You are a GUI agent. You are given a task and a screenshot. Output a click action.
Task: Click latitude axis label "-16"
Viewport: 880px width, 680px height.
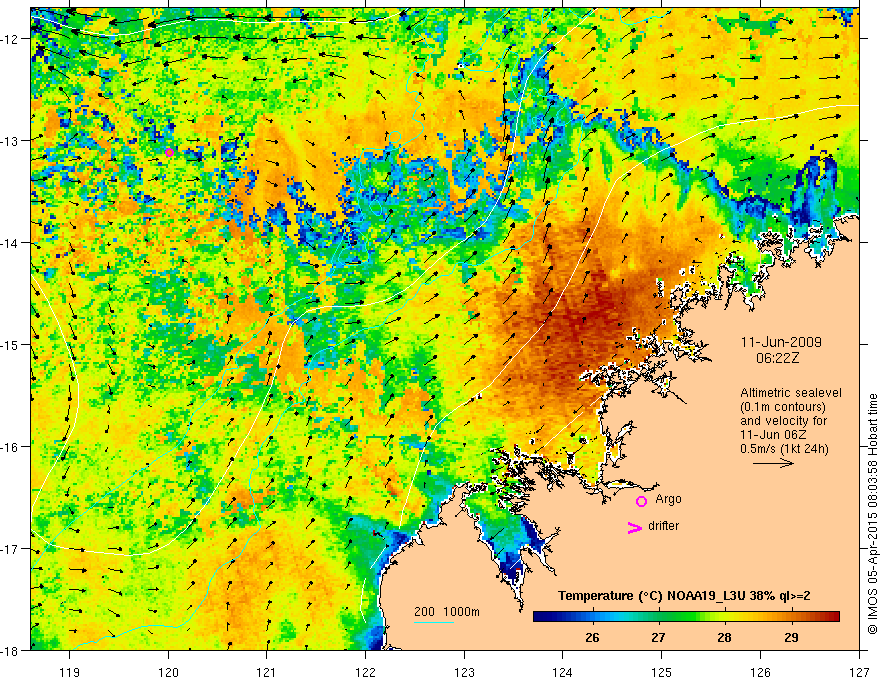pos(11,447)
